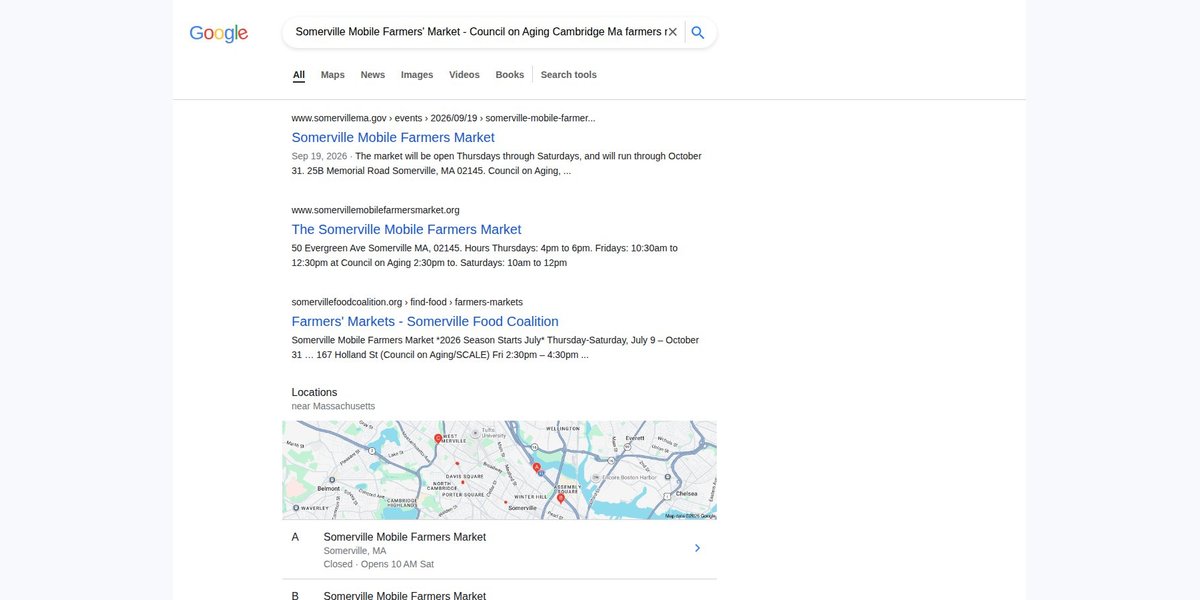Screen dimensions: 1200x600
Task: Click the magnifying glass search icon
Action: coord(698,32)
